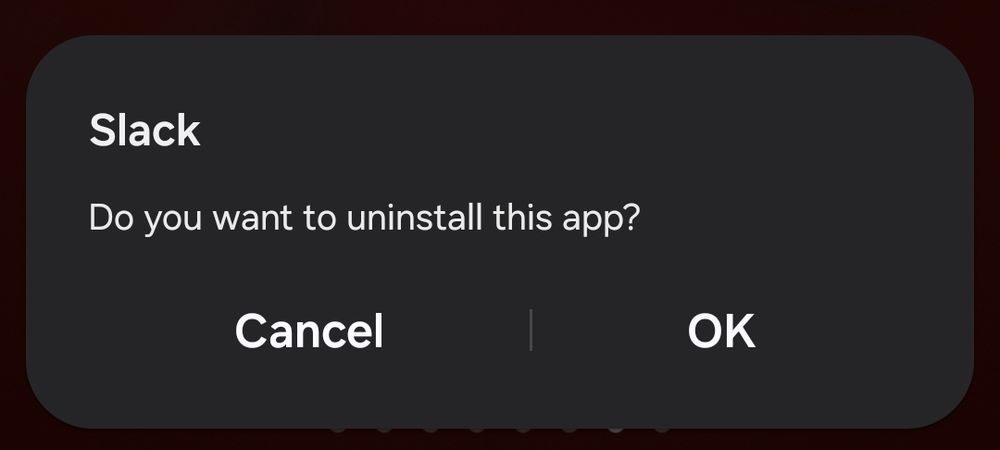
Task: Select OK to remove the app
Action: pos(721,331)
